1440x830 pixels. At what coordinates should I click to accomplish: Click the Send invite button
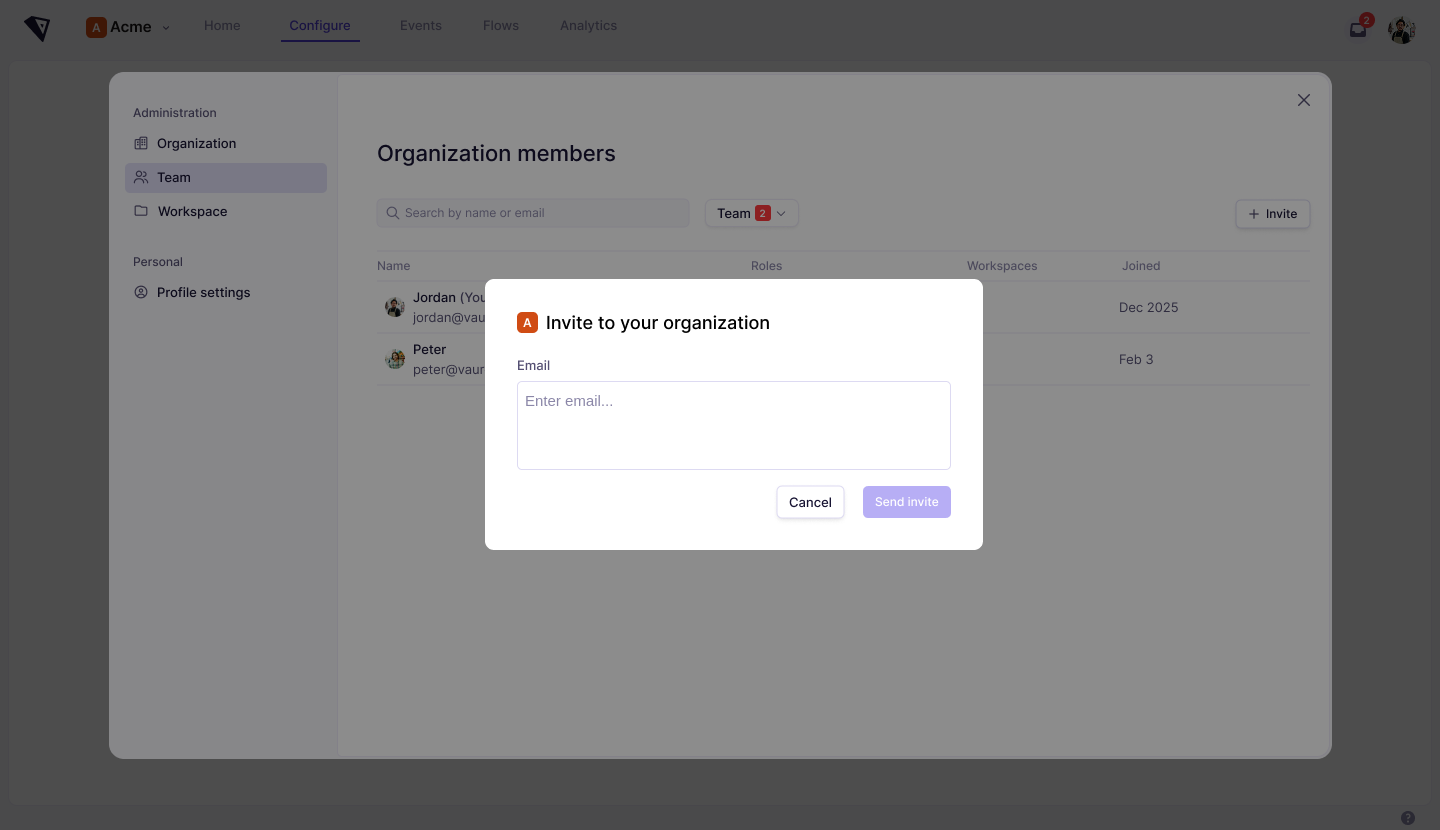click(907, 502)
